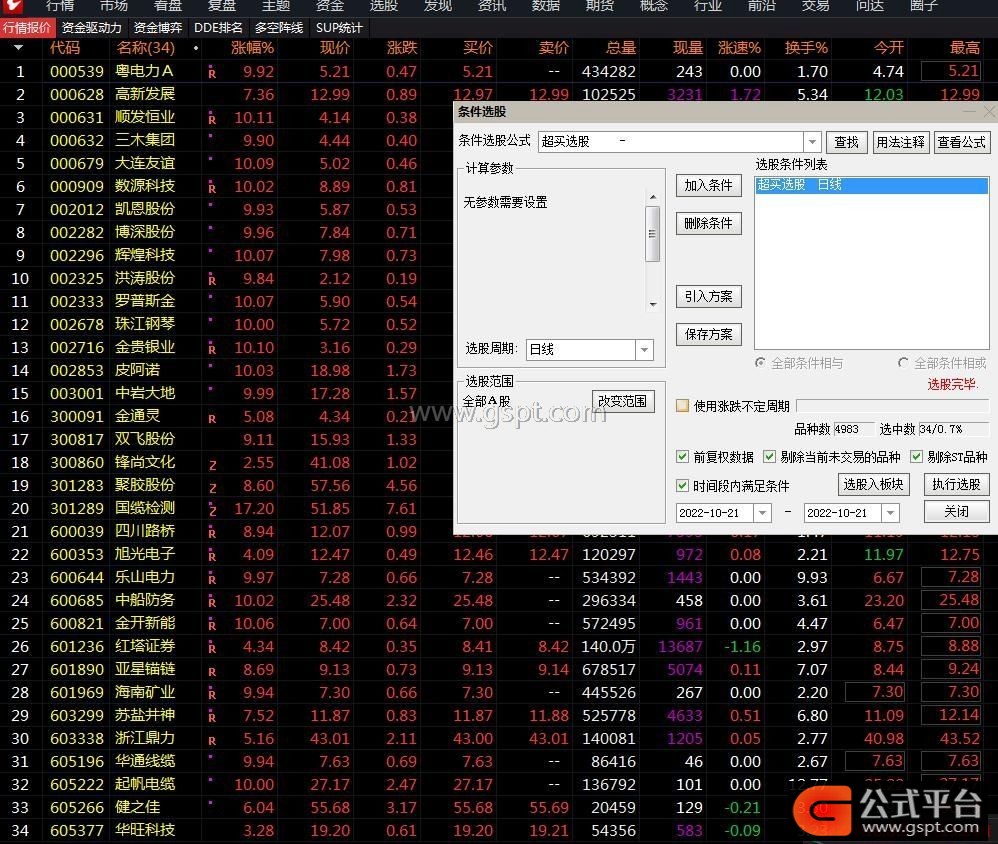Click the 总量 column header
The height and width of the screenshot is (844, 998).
621,48
